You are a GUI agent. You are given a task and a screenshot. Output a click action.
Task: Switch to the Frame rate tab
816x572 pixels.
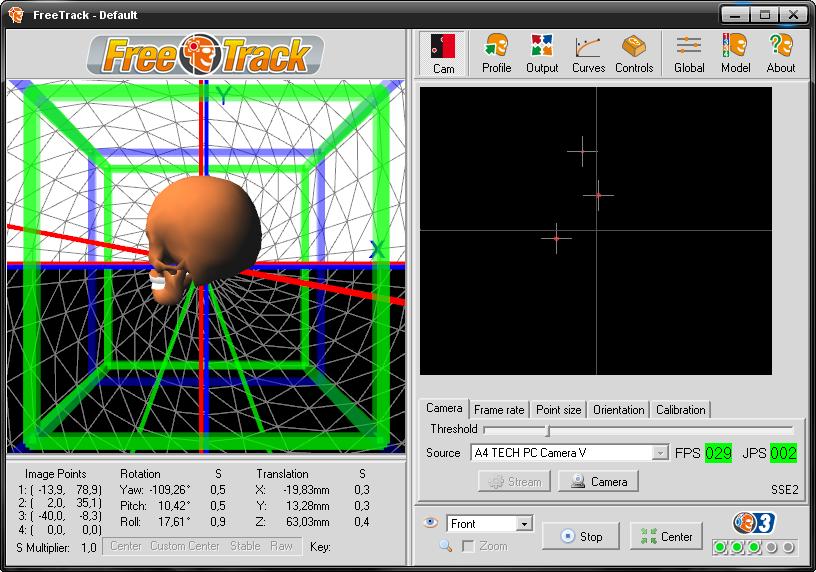pyautogui.click(x=499, y=410)
